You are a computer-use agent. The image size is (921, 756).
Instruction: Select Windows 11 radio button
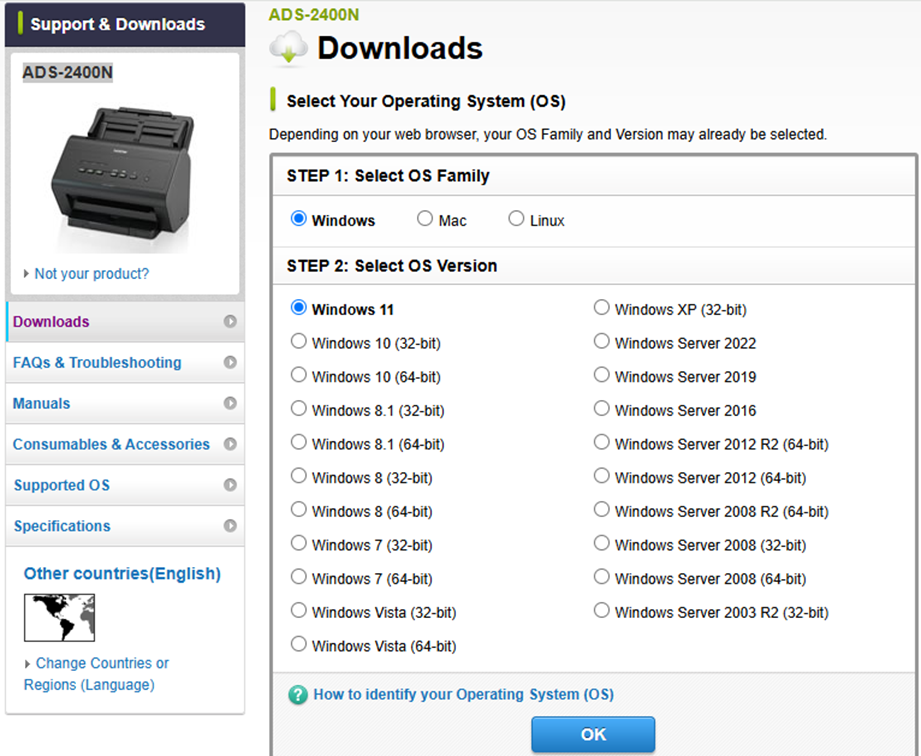pyautogui.click(x=298, y=307)
